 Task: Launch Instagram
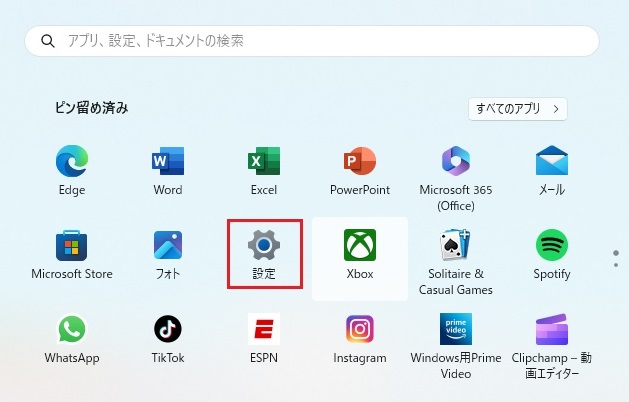point(360,339)
